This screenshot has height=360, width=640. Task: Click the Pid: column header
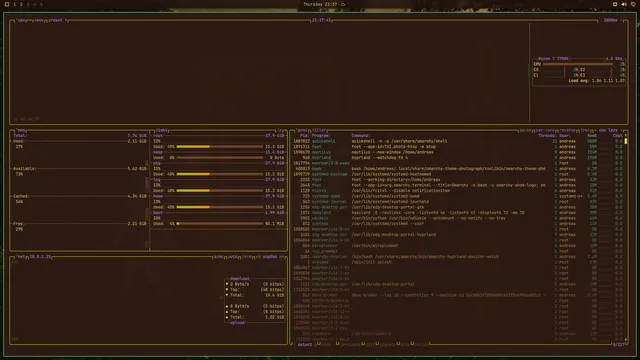click(x=304, y=136)
